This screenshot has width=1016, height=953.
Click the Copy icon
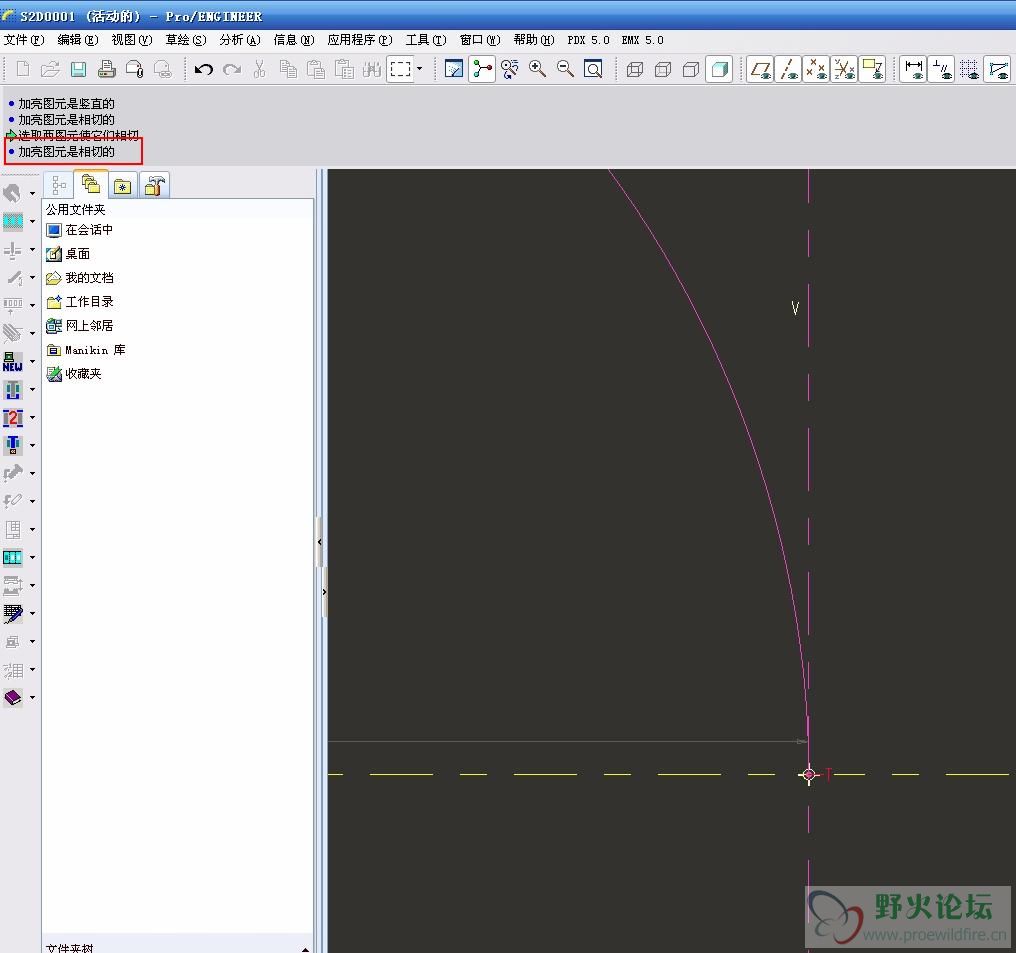pyautogui.click(x=288, y=69)
